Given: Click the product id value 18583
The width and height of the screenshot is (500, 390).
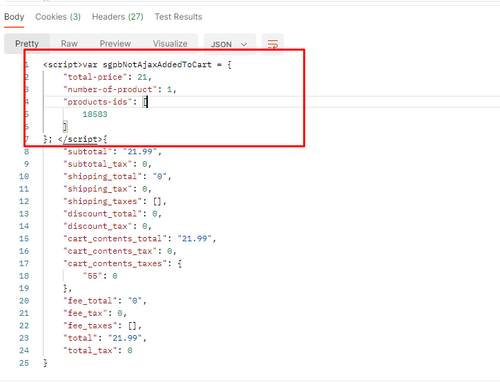Looking at the screenshot, I should tap(95, 114).
